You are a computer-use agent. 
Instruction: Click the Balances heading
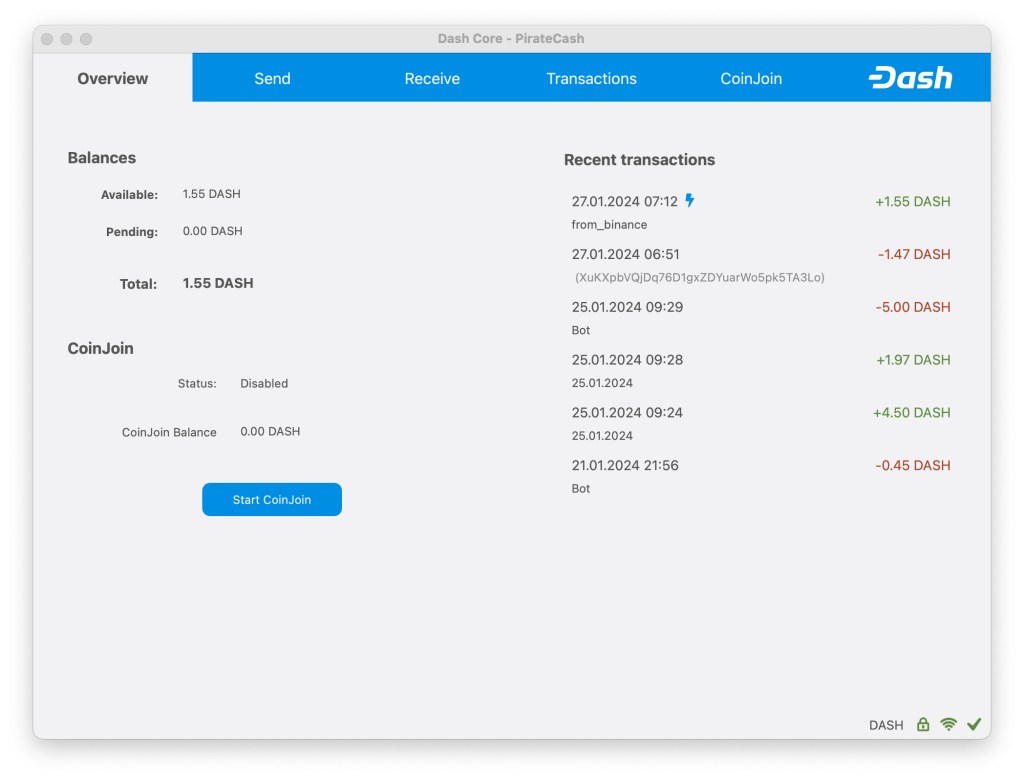point(102,157)
